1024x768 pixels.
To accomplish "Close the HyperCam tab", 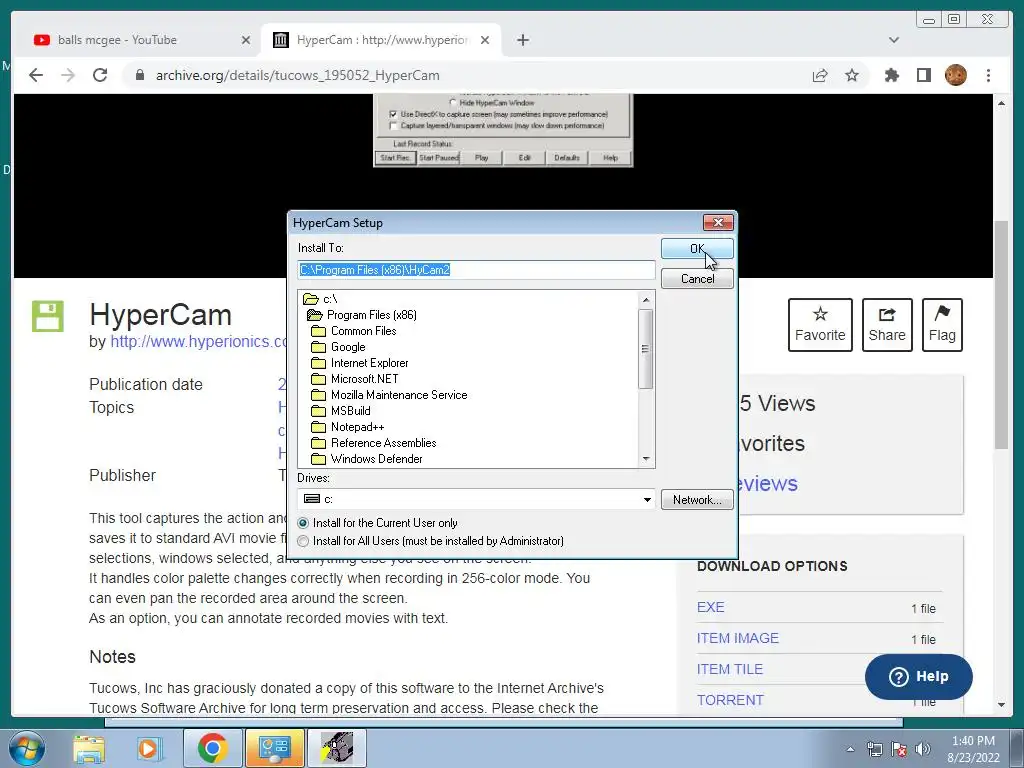I will (x=485, y=40).
